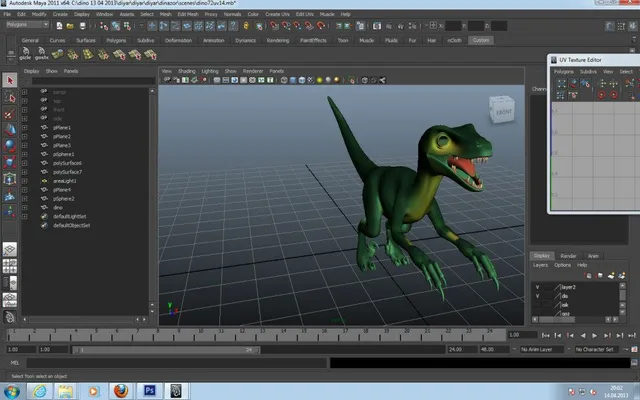Click frame 12 on the time slider
This screenshot has width=640, height=400.
pos(242,336)
